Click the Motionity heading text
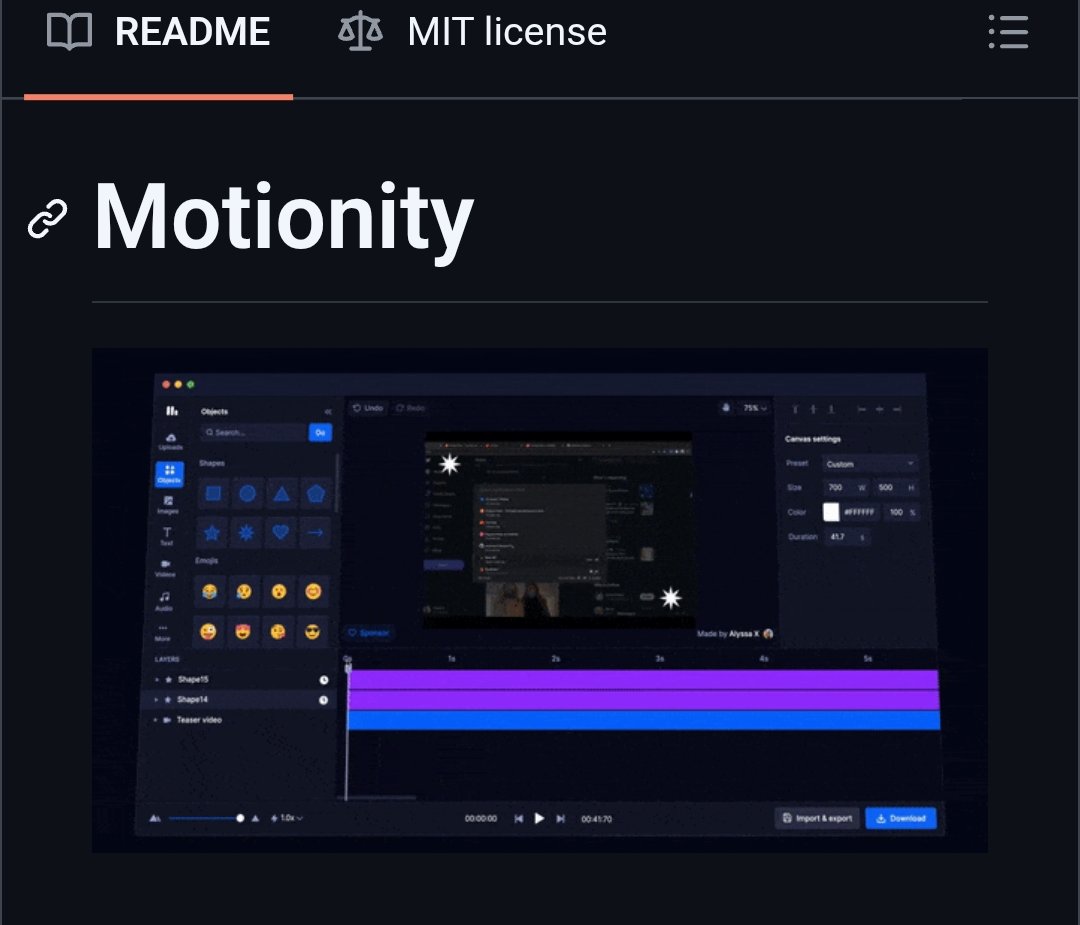Image resolution: width=1080 pixels, height=925 pixels. point(283,219)
